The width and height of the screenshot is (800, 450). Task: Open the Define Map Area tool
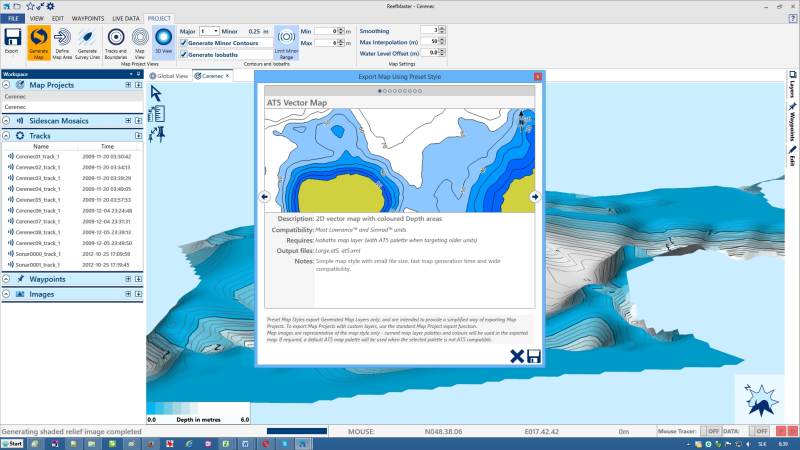point(63,40)
